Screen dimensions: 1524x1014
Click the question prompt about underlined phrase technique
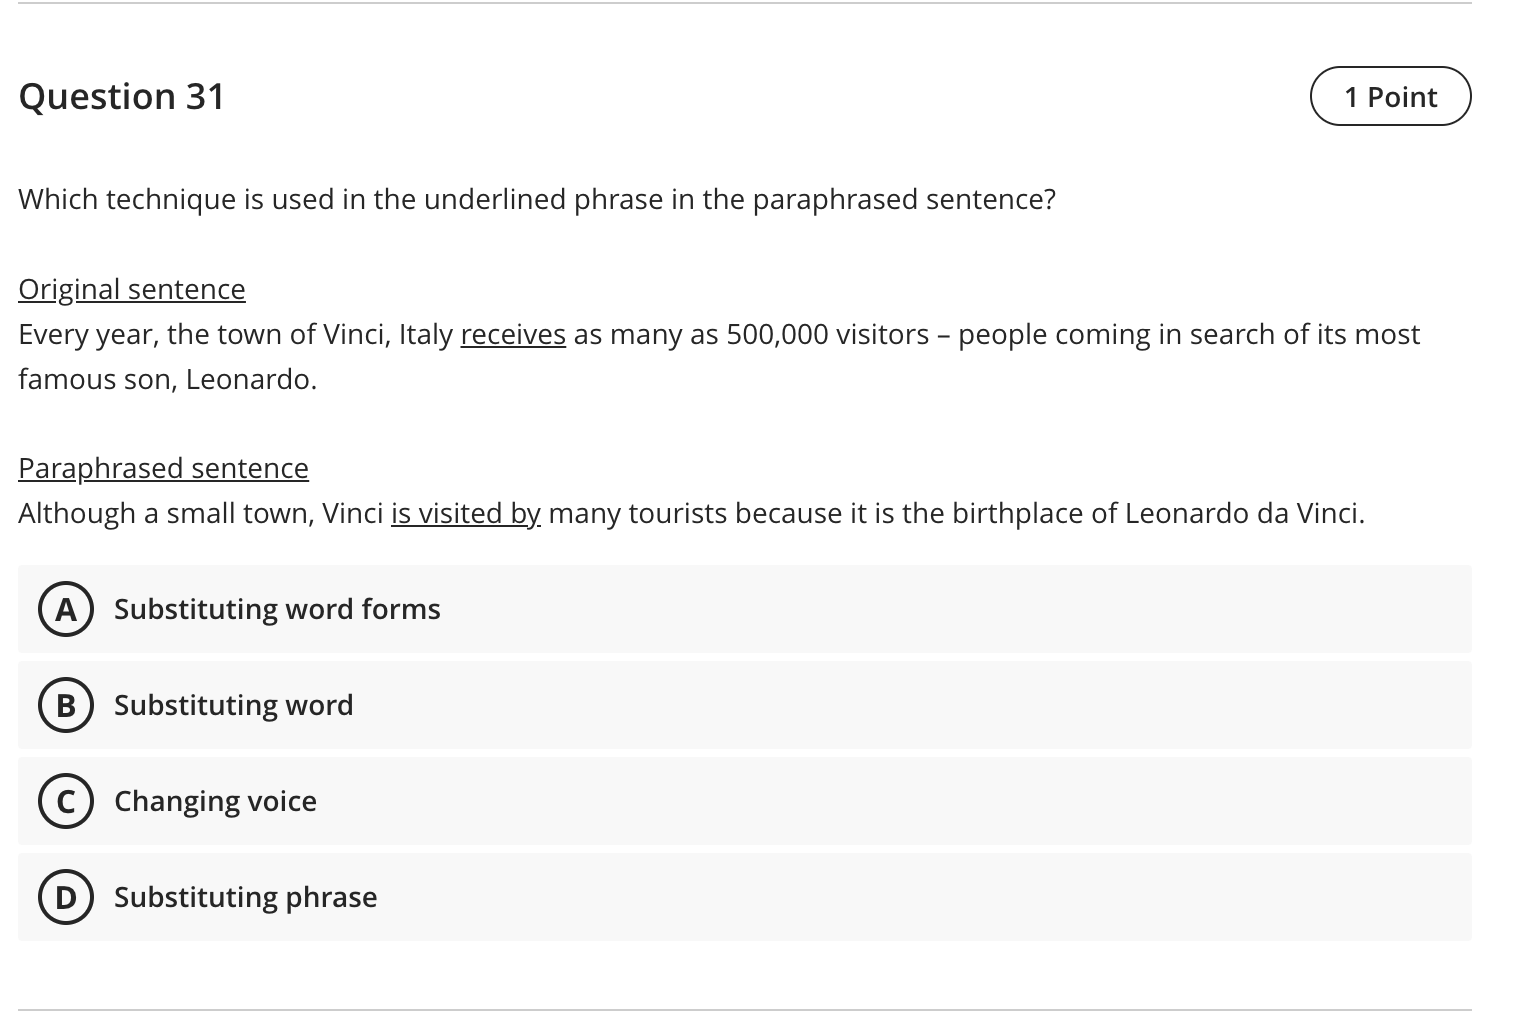click(537, 199)
